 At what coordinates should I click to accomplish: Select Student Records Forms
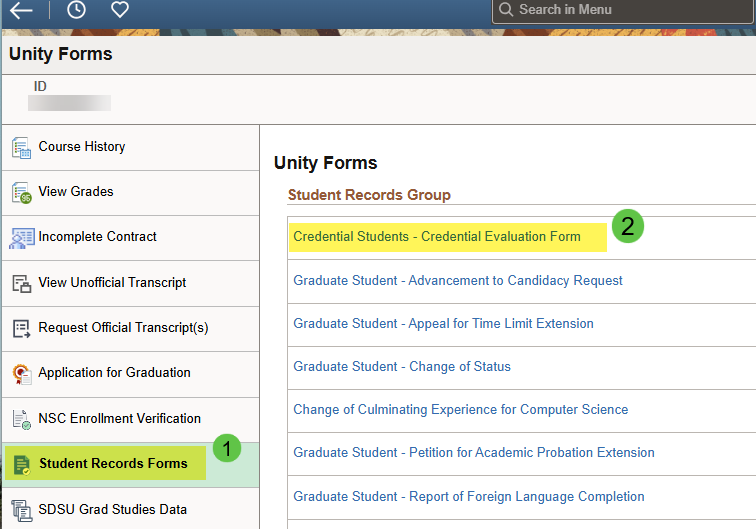pyautogui.click(x=130, y=465)
